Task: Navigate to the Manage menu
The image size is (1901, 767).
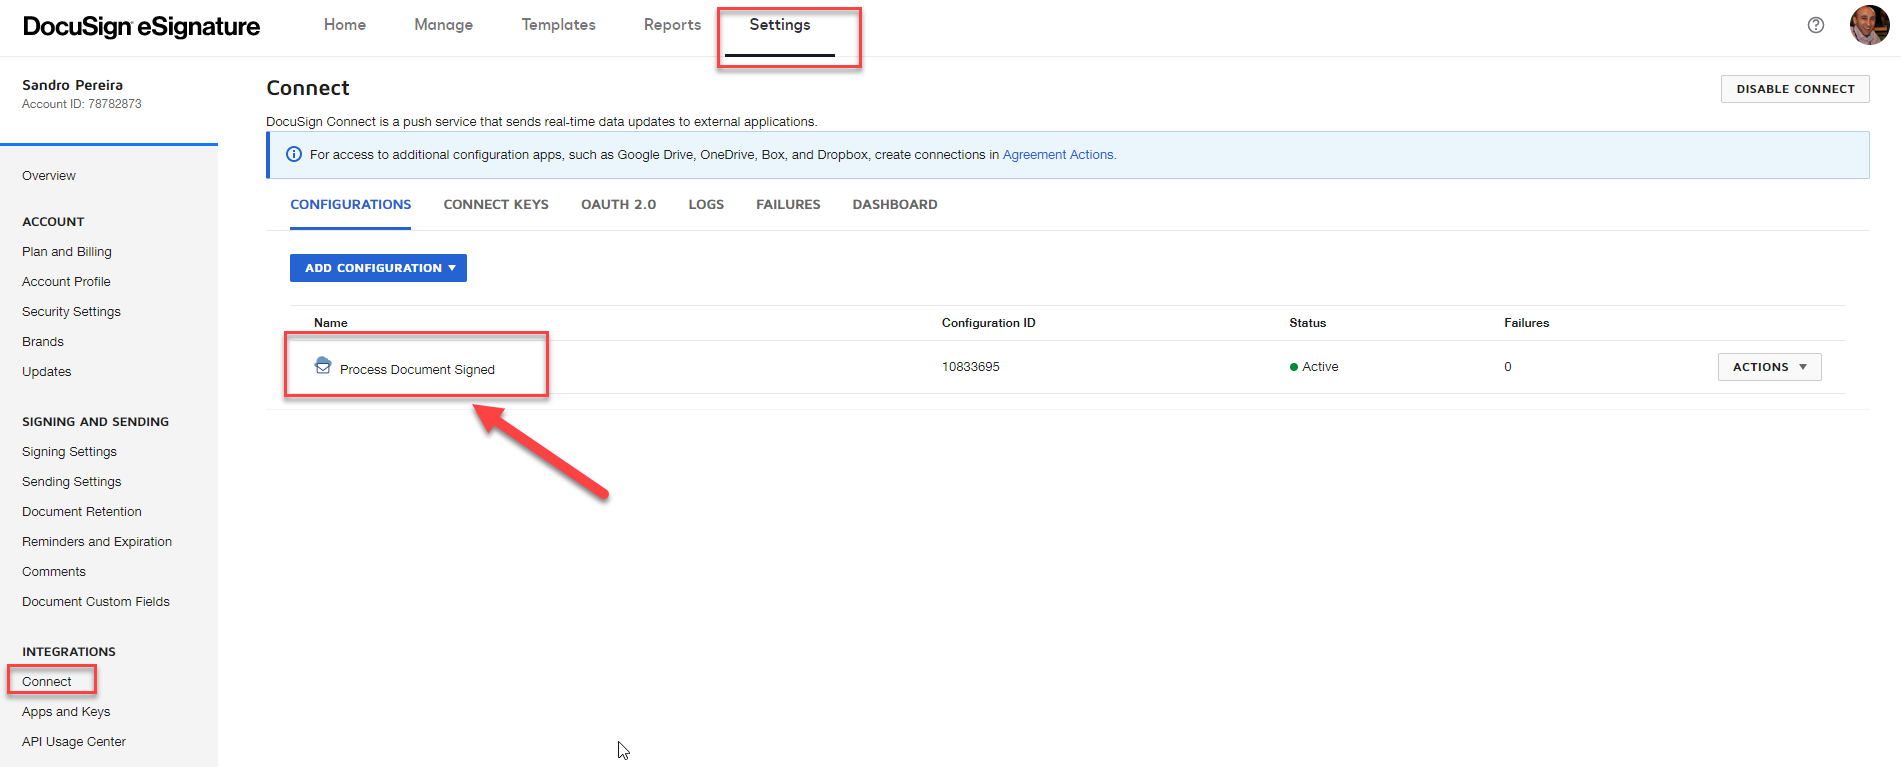Action: pyautogui.click(x=443, y=25)
